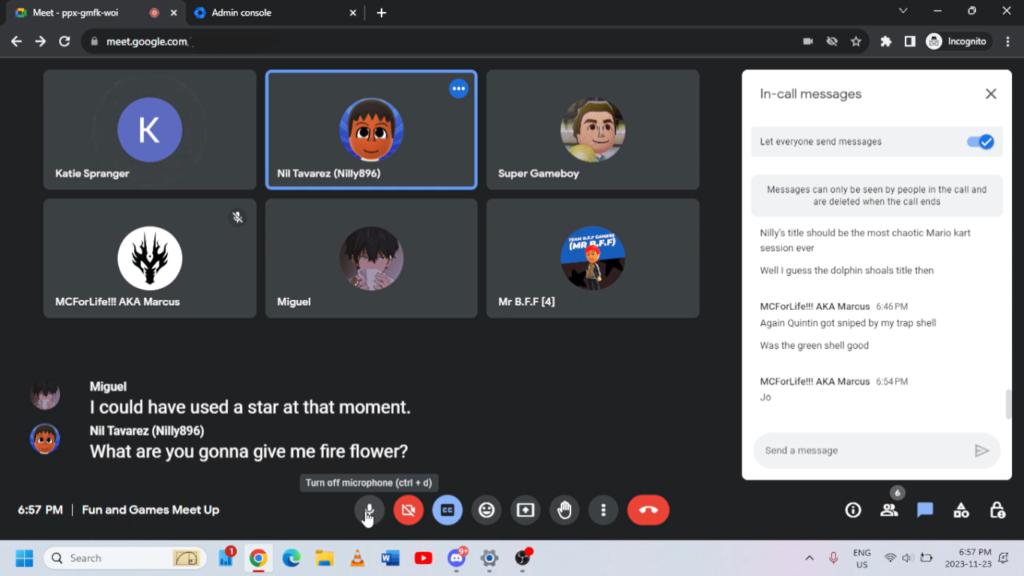Leave the call with the red hang-up button
The height and width of the screenshot is (576, 1024).
pos(648,510)
